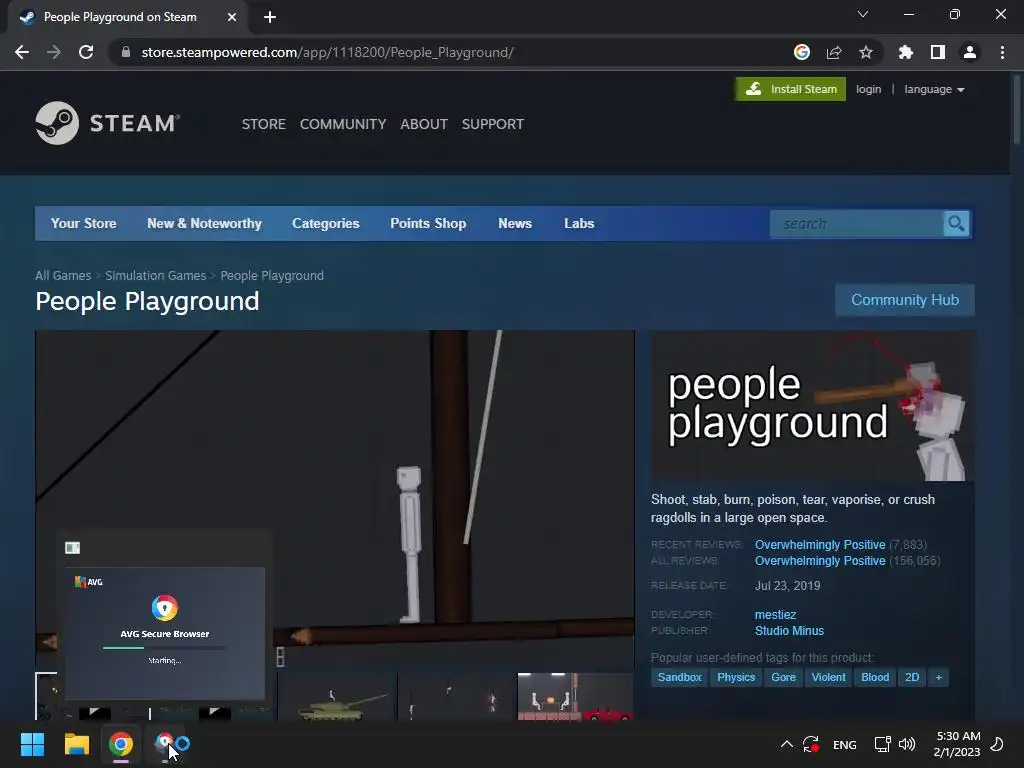Image resolution: width=1024 pixels, height=768 pixels.
Task: Open Chrome three-dot menu
Action: coord(1002,52)
